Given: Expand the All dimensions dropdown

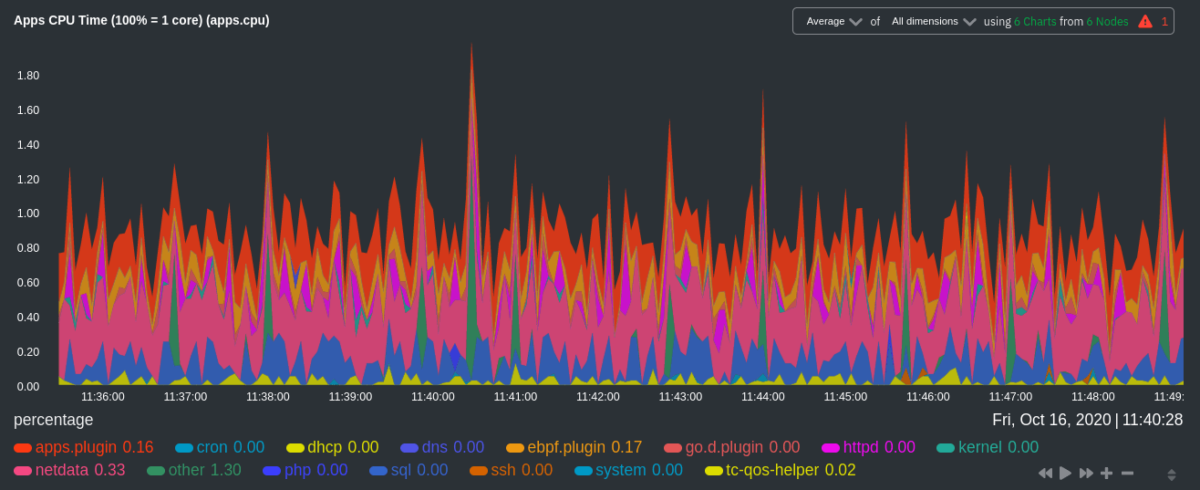Looking at the screenshot, I should [933, 21].
